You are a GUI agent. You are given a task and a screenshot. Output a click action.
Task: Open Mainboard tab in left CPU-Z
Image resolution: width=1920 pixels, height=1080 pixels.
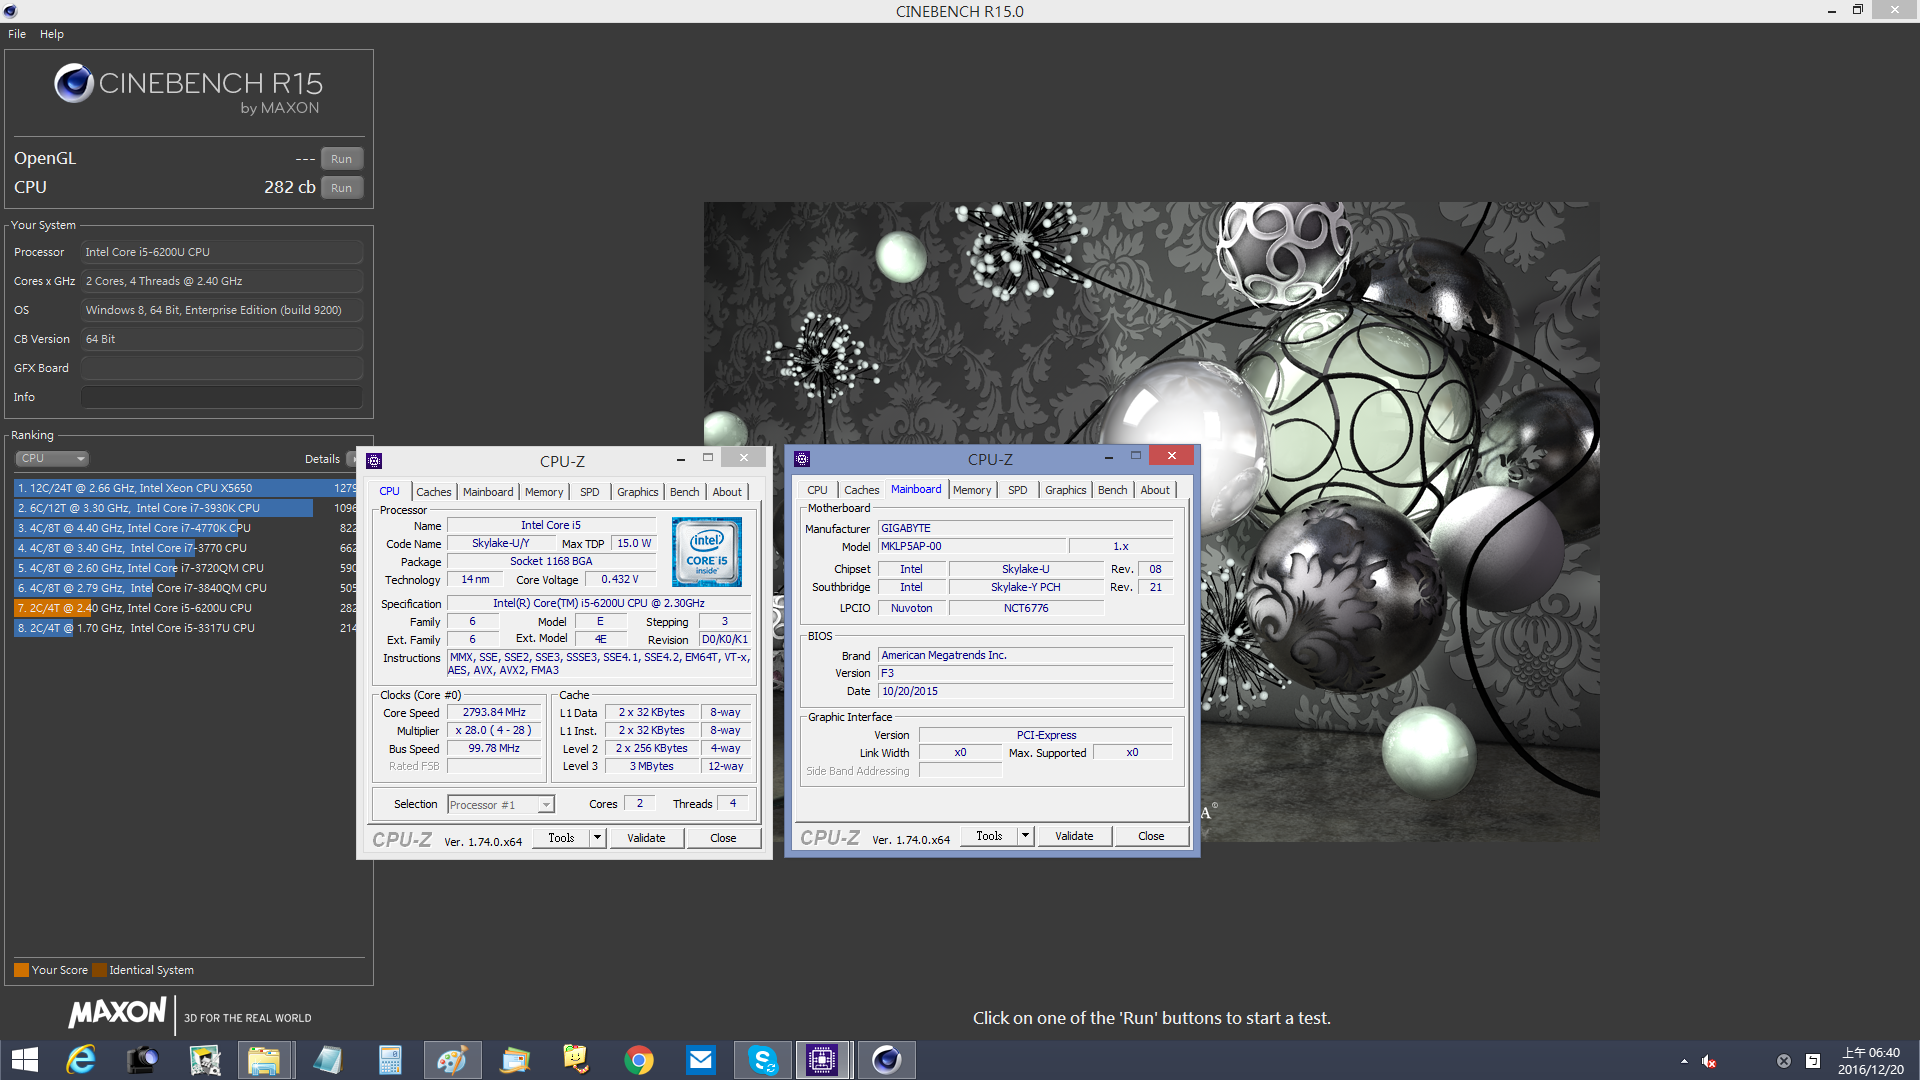click(488, 492)
